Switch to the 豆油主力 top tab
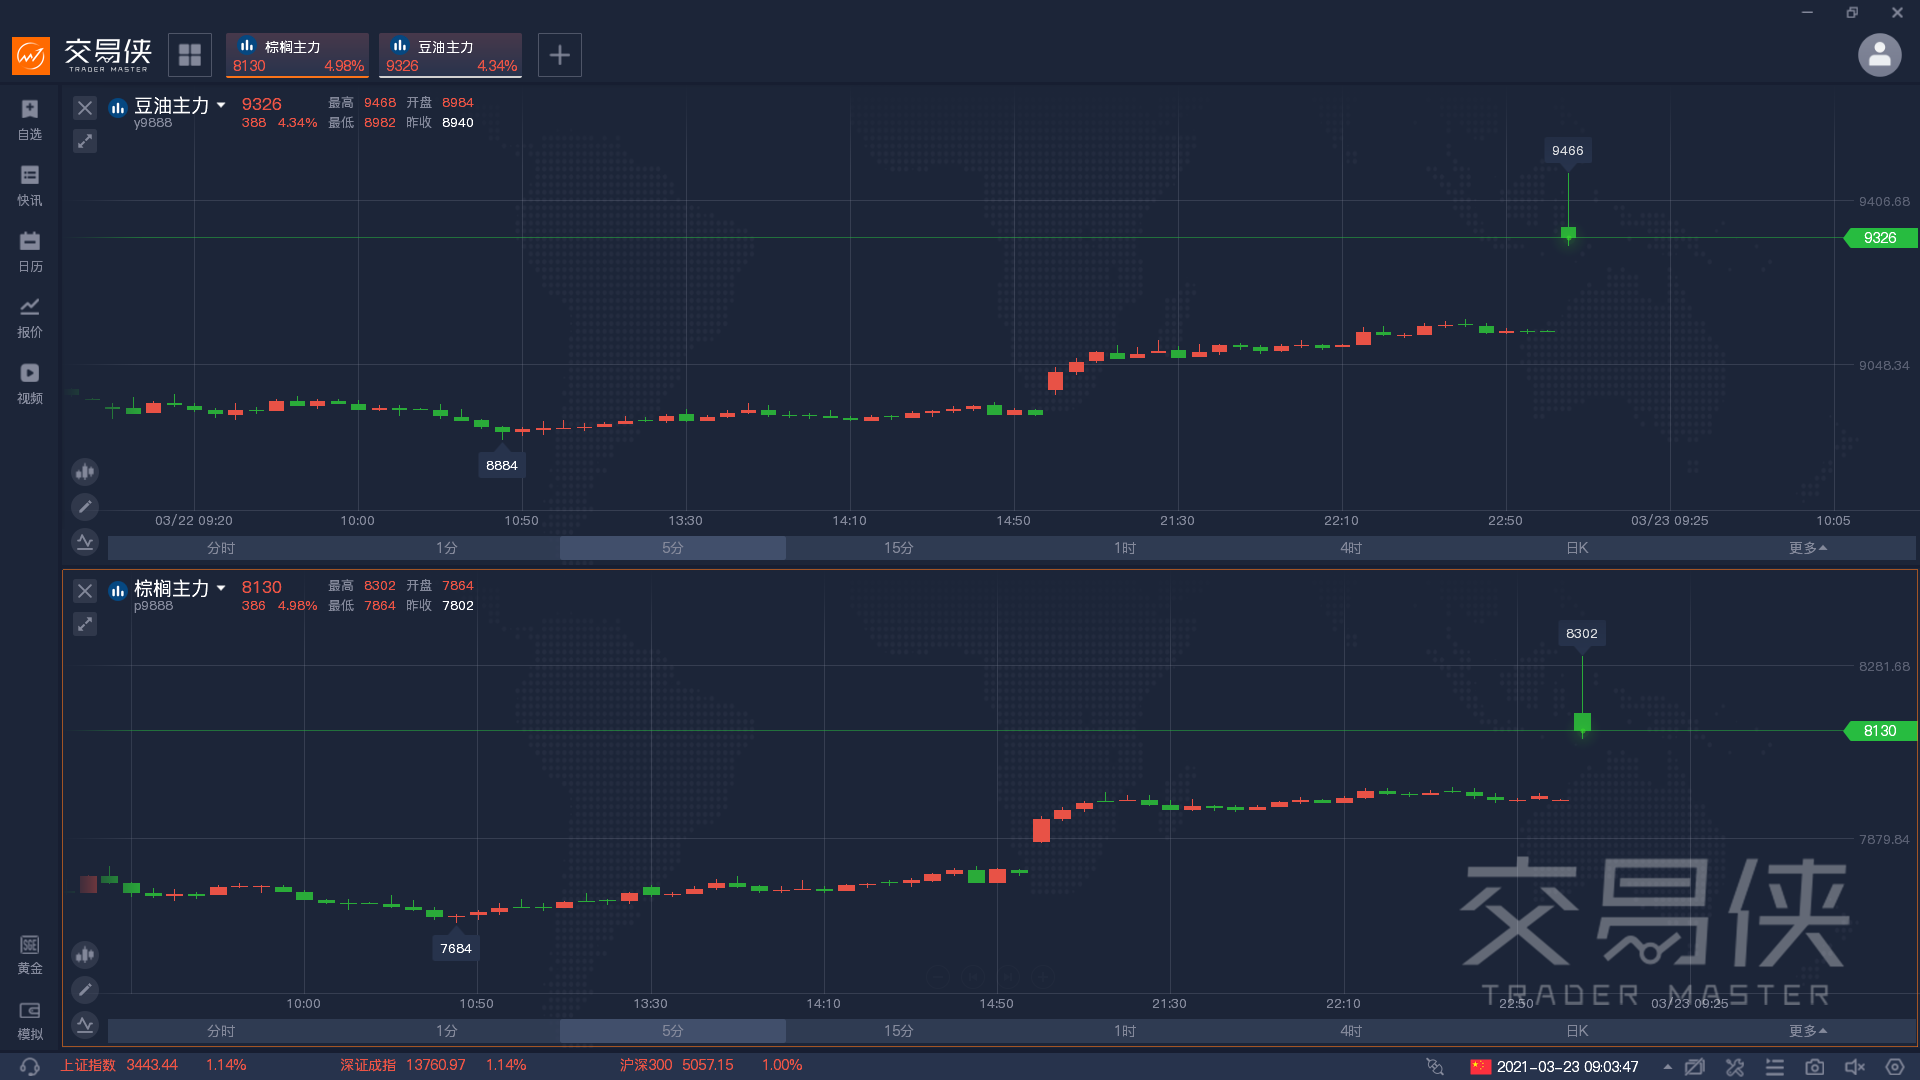Viewport: 1920px width, 1080px height. 450,55
